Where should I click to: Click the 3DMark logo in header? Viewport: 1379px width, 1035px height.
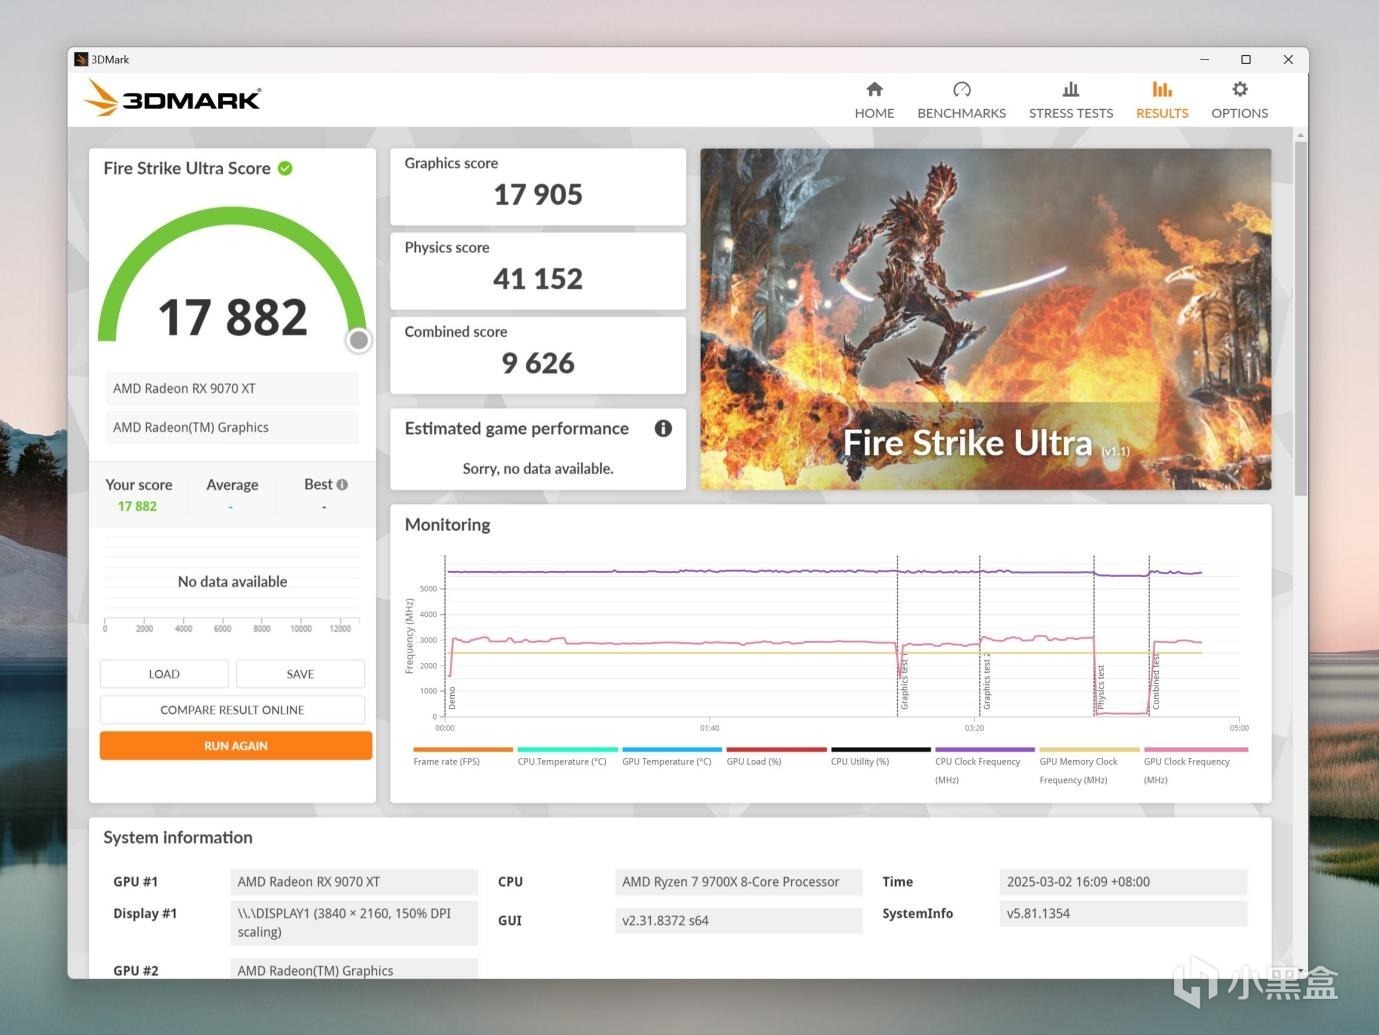pos(172,98)
